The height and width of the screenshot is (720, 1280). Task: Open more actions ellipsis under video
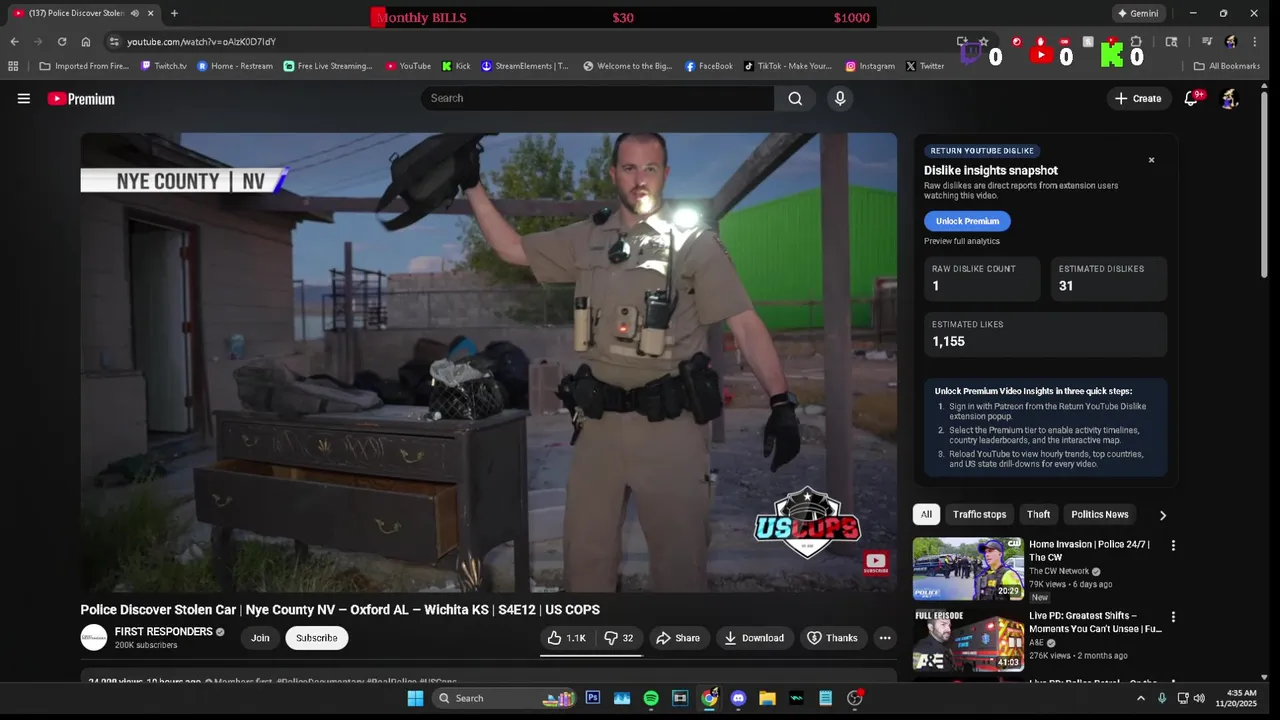(x=885, y=638)
